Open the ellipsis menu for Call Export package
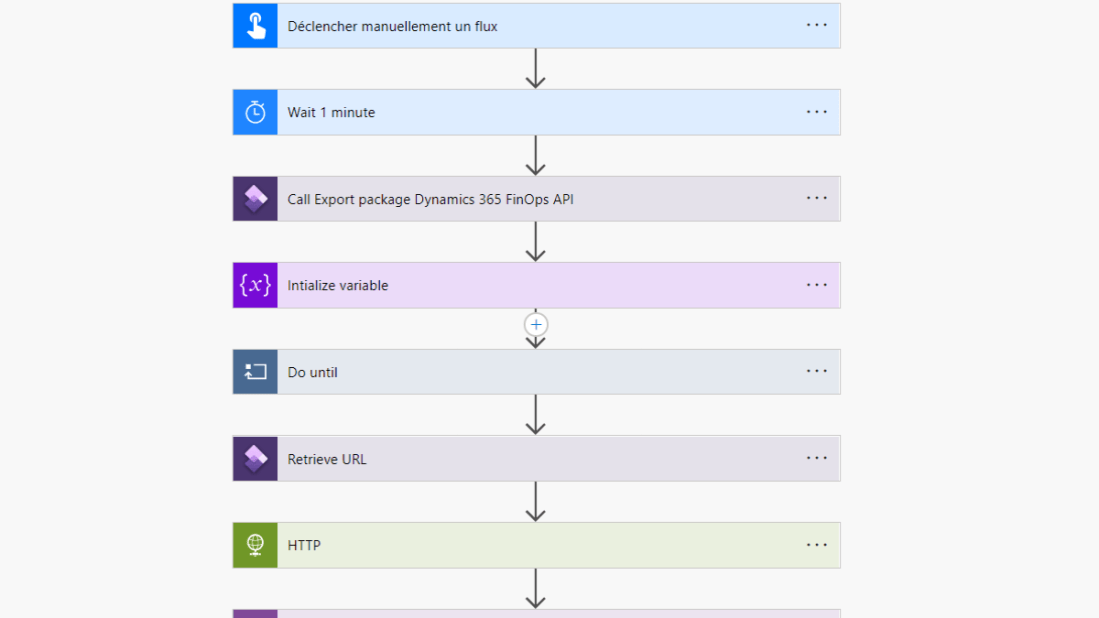1099x618 pixels. tap(817, 198)
